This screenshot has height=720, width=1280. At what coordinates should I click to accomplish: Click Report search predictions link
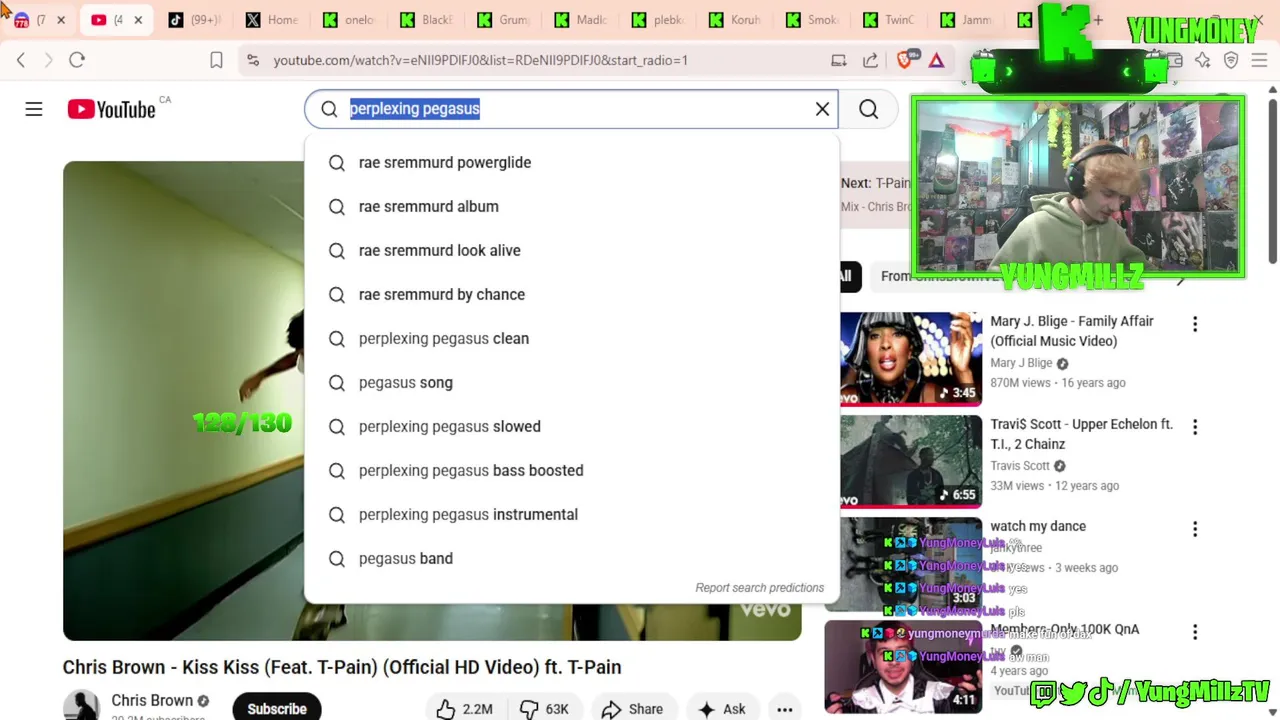[x=760, y=588]
